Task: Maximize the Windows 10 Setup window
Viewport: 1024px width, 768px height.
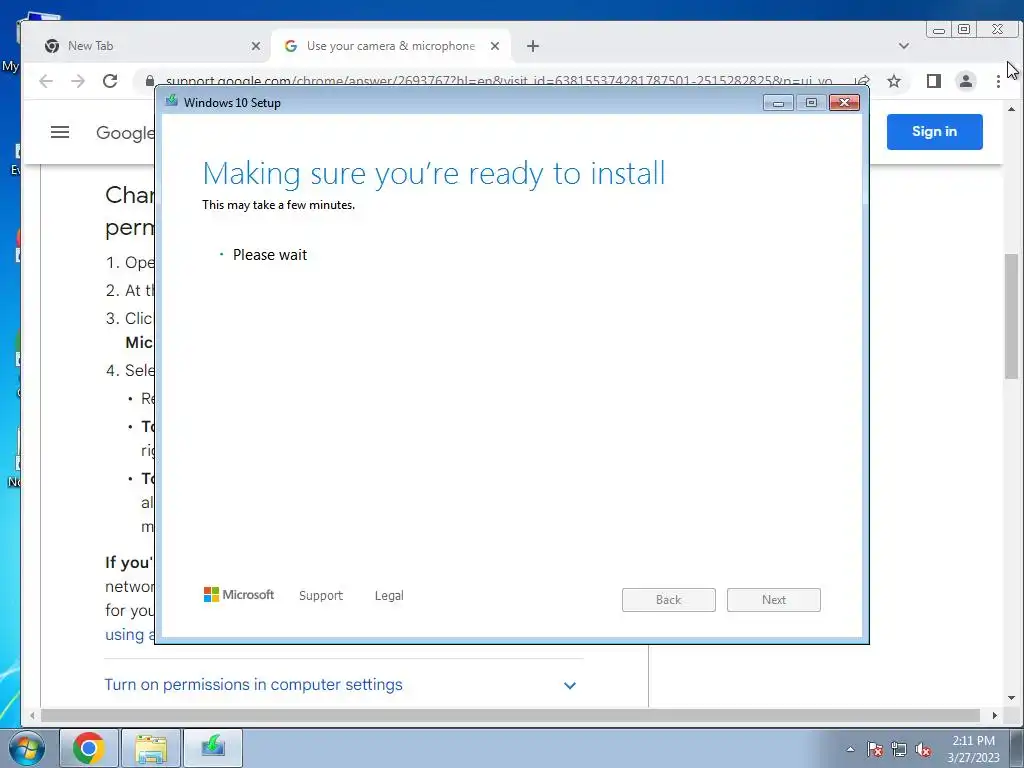Action: tap(811, 103)
